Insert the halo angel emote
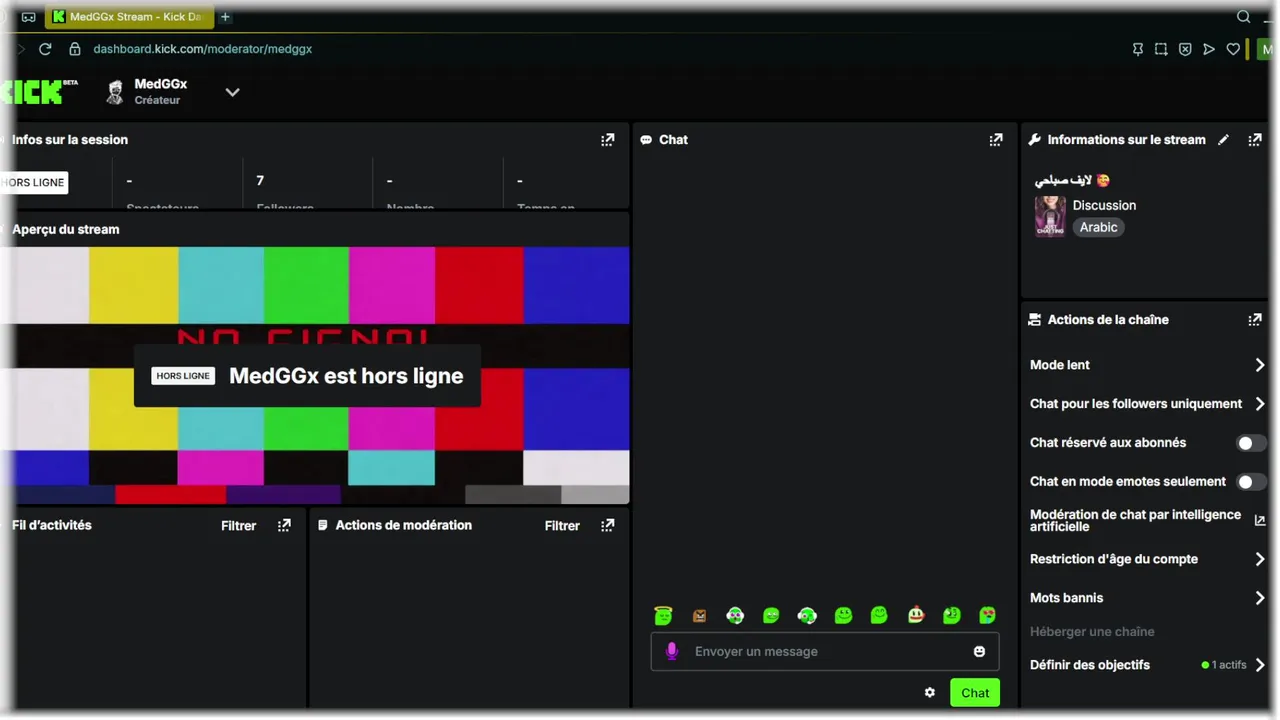The height and width of the screenshot is (720, 1280). pos(663,615)
